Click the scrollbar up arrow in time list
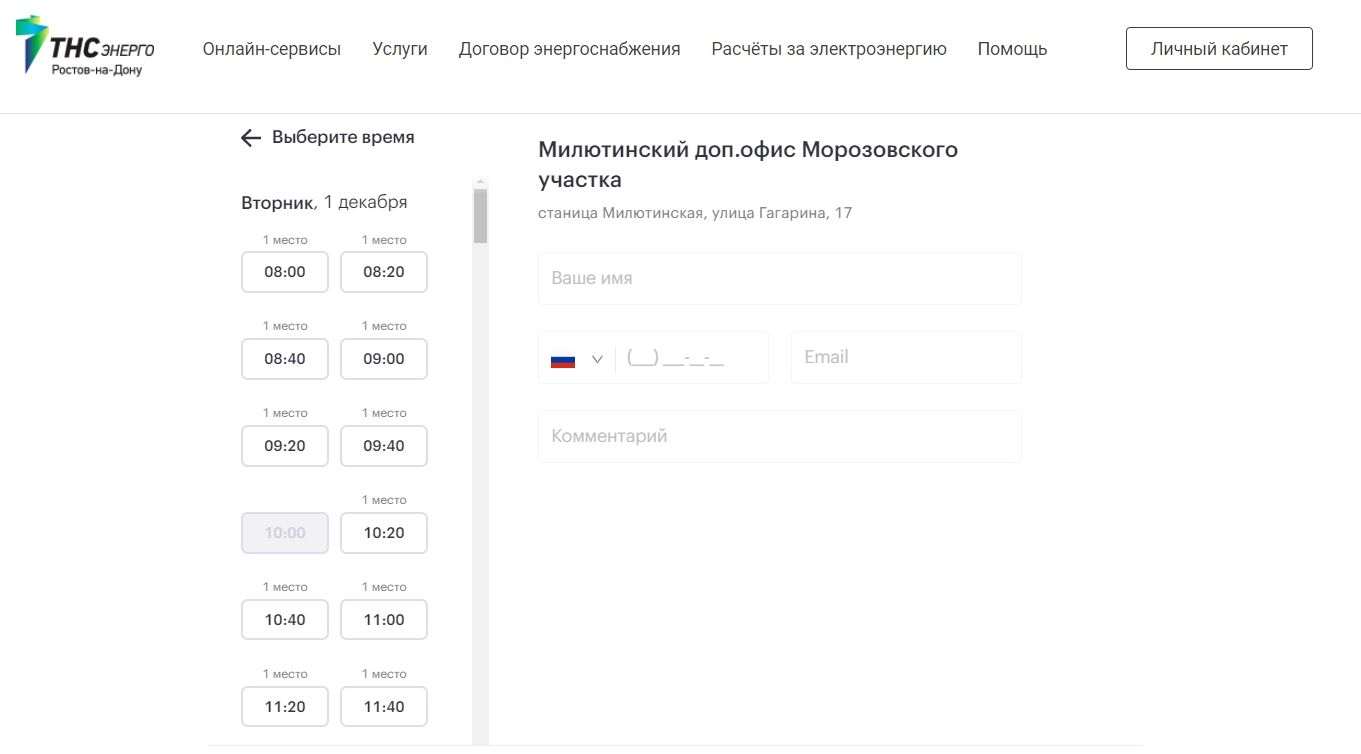 coord(480,183)
